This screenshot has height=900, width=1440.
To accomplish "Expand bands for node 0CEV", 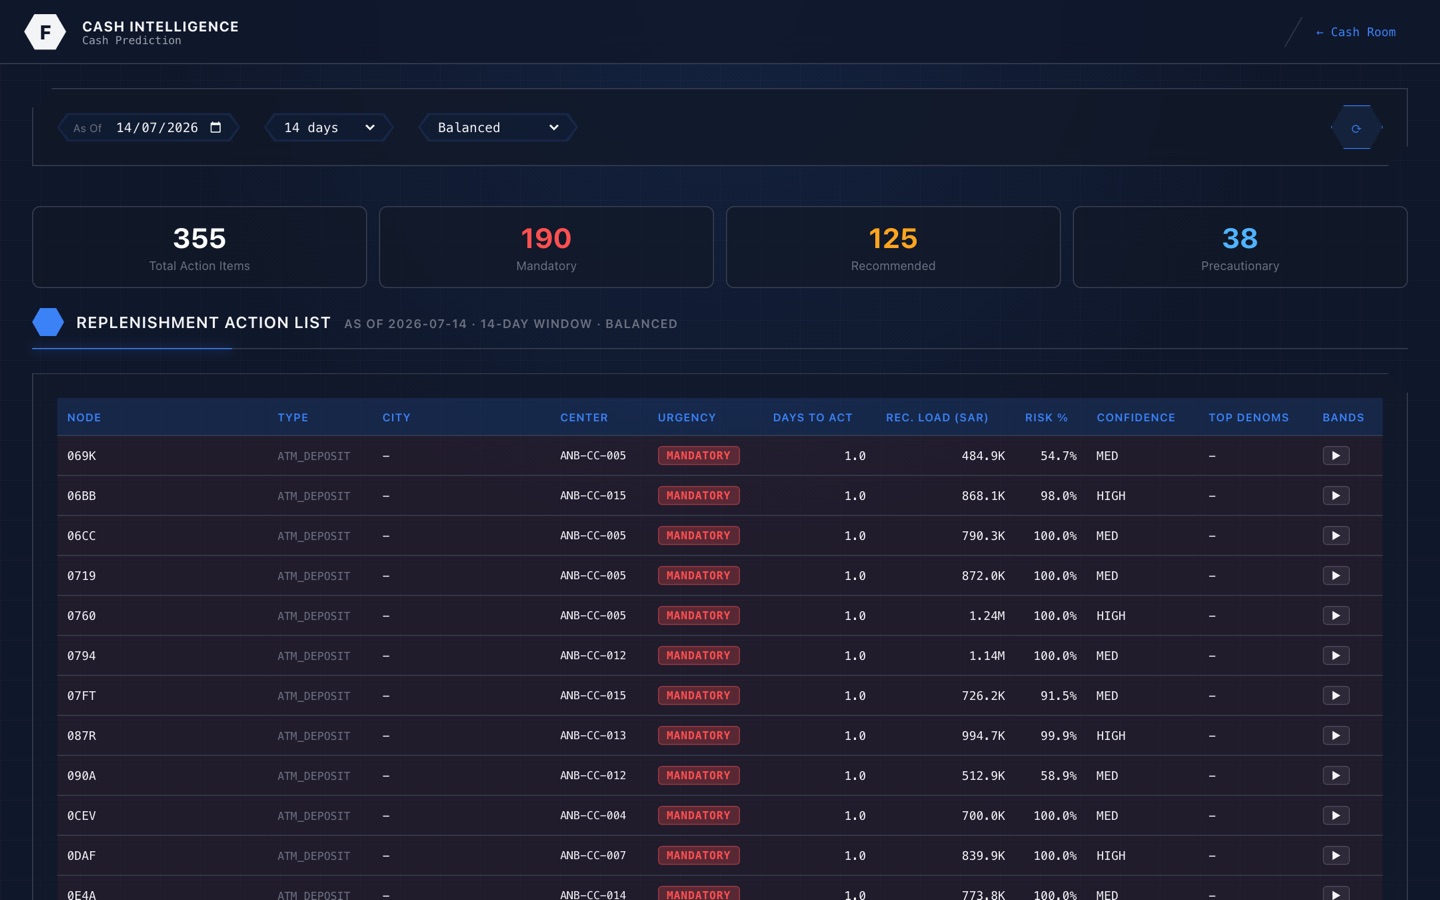I will click(x=1336, y=816).
